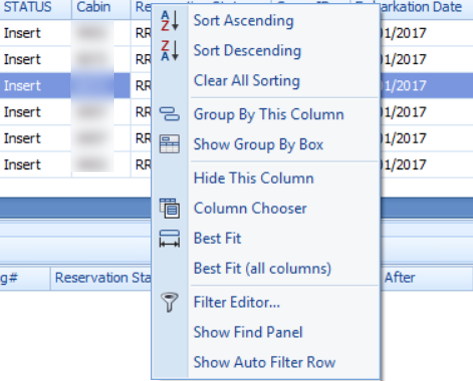Viewport: 473px width, 381px height.
Task: Click the After column header in lower grid
Action: (x=427, y=278)
